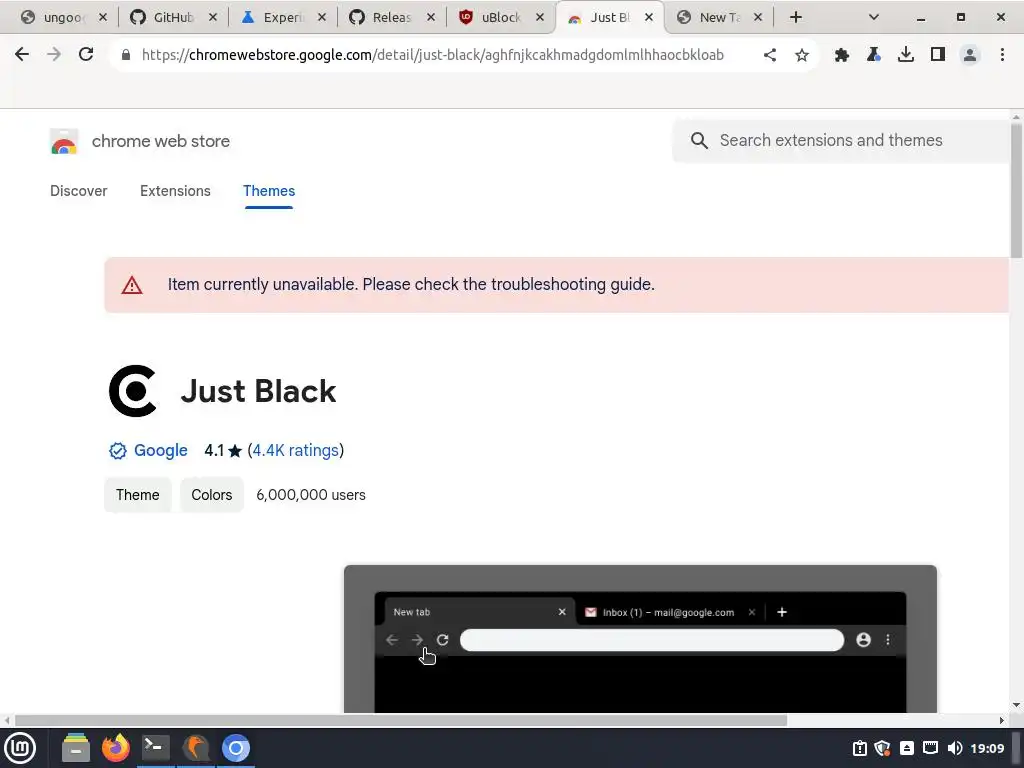The image size is (1024, 768).
Task: Share this page via the share icon
Action: (x=770, y=55)
